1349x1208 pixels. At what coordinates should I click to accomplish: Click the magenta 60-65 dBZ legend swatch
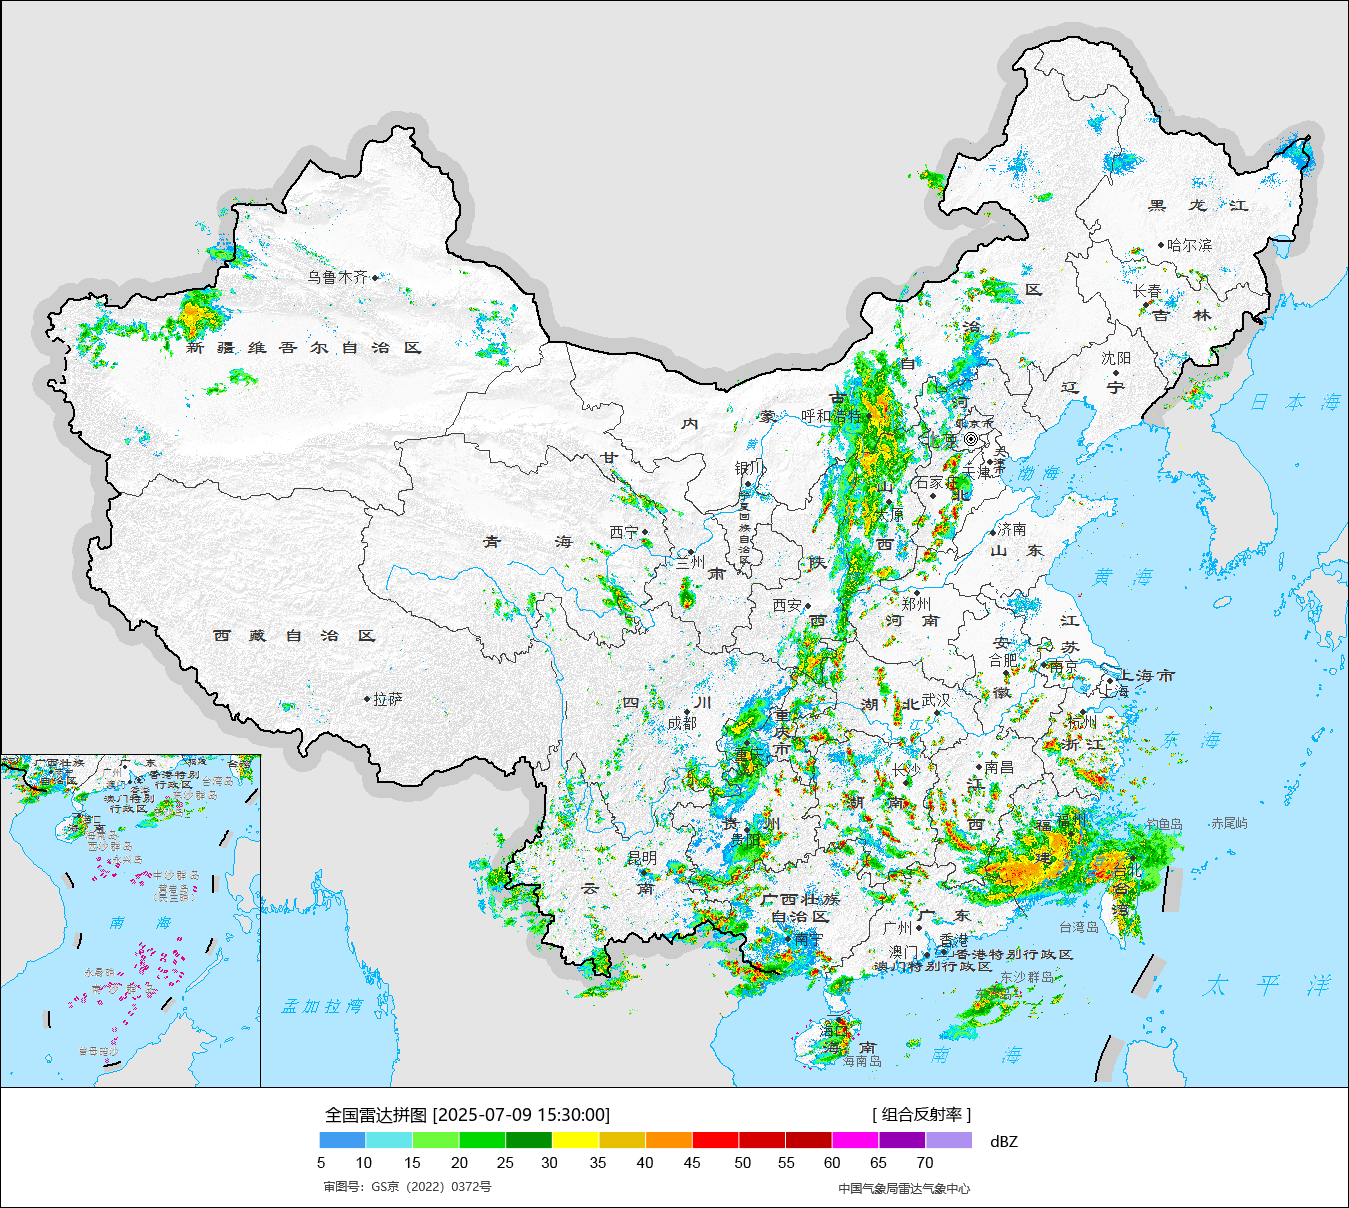pos(855,1140)
